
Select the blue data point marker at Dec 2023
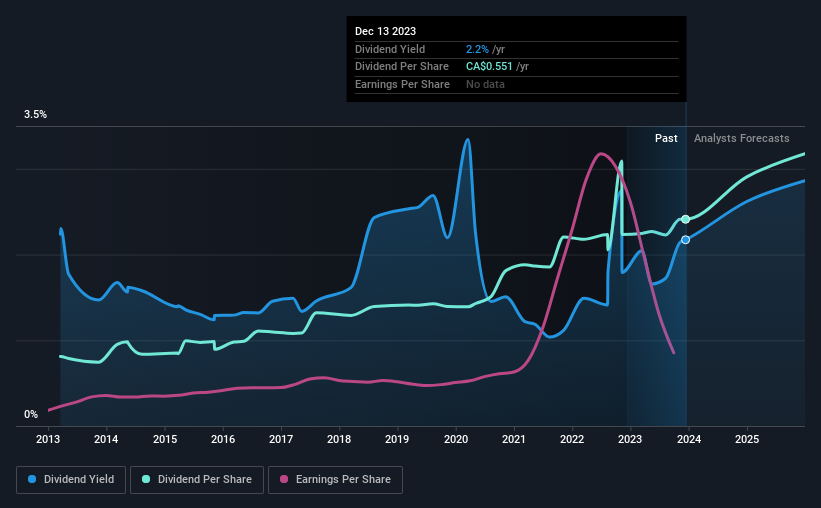coord(685,239)
